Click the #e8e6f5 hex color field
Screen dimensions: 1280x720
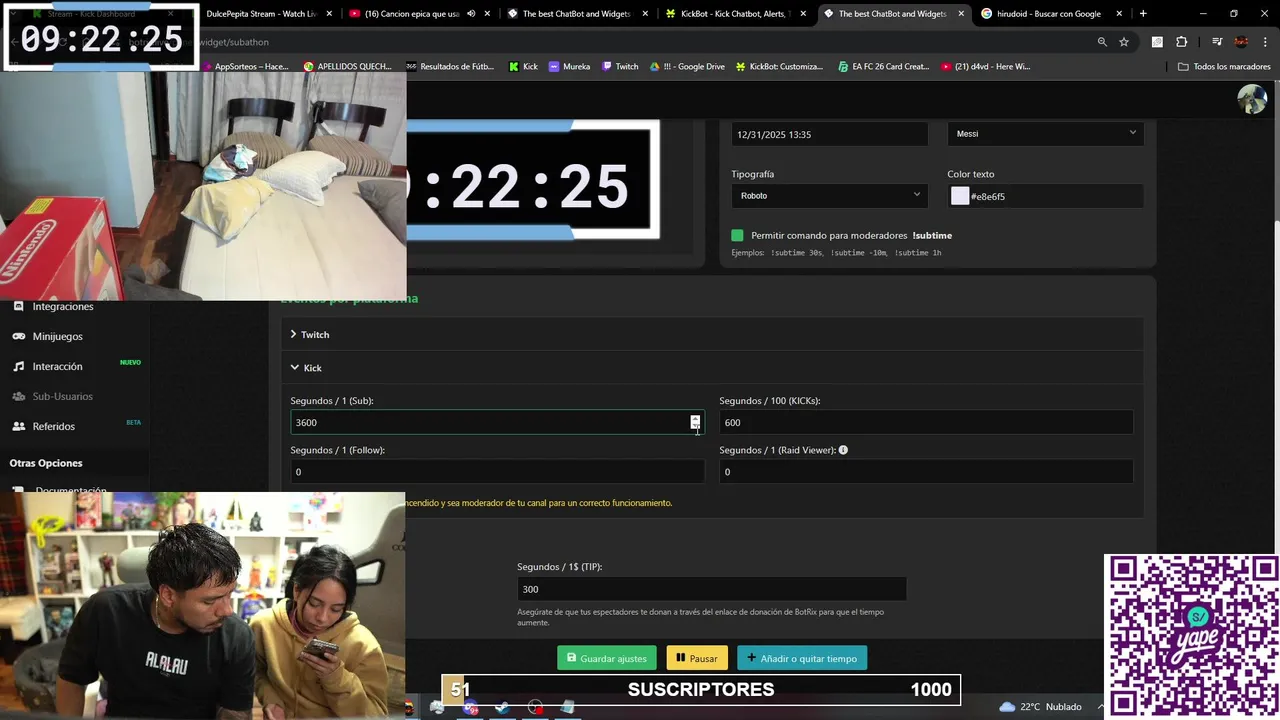click(x=1045, y=196)
